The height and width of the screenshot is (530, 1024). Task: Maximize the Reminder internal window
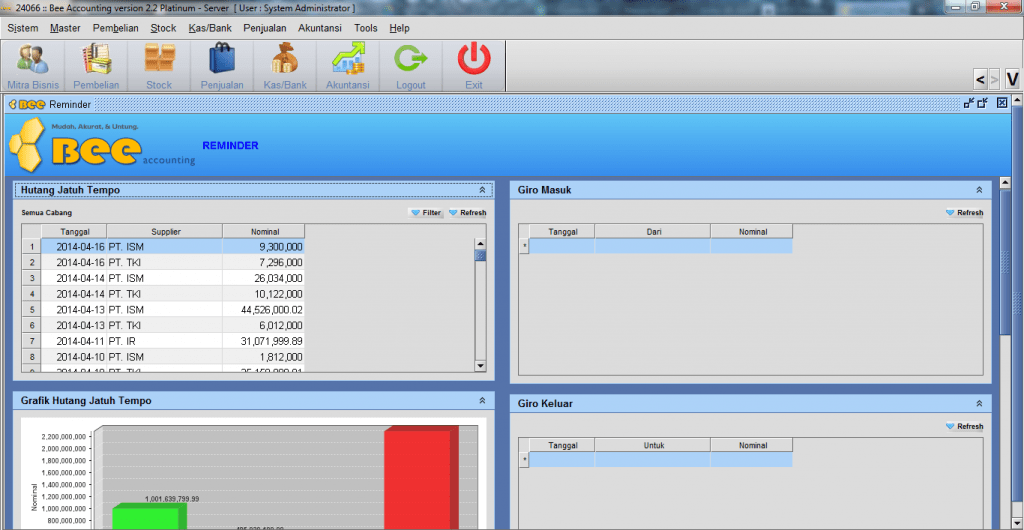(x=982, y=102)
